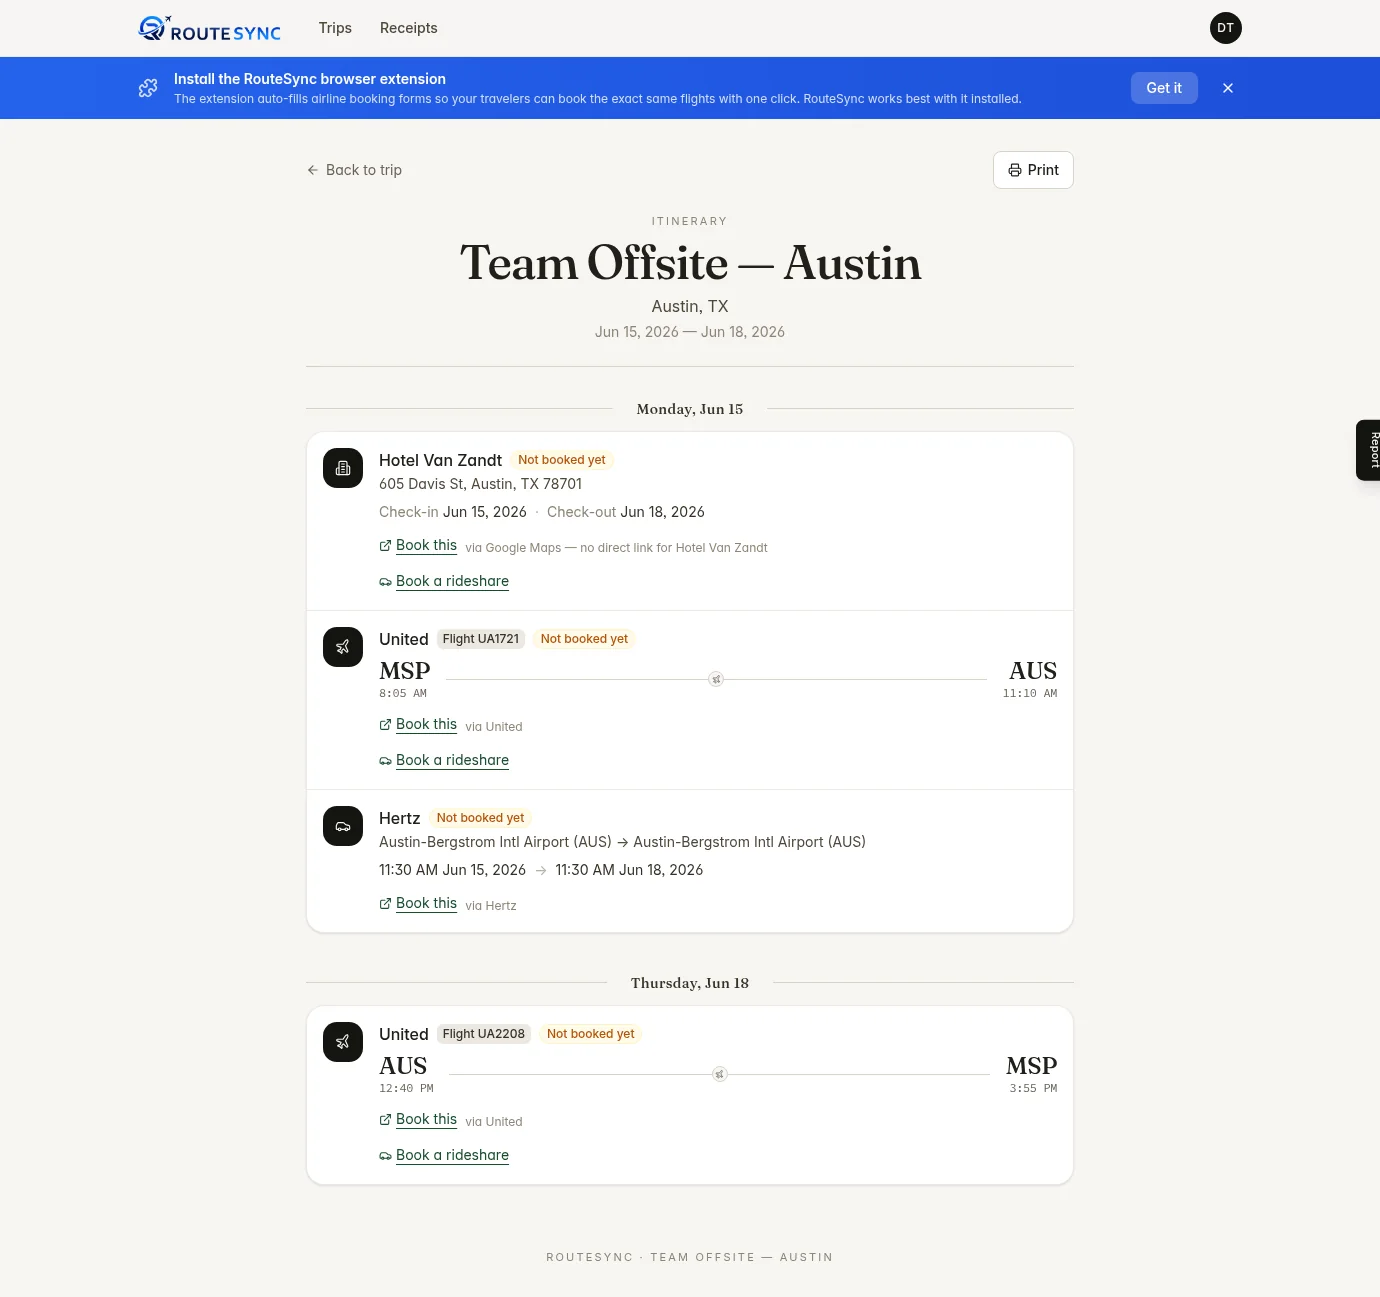
Task: Click the mid-route plane marker on UA1721
Action: 716,679
